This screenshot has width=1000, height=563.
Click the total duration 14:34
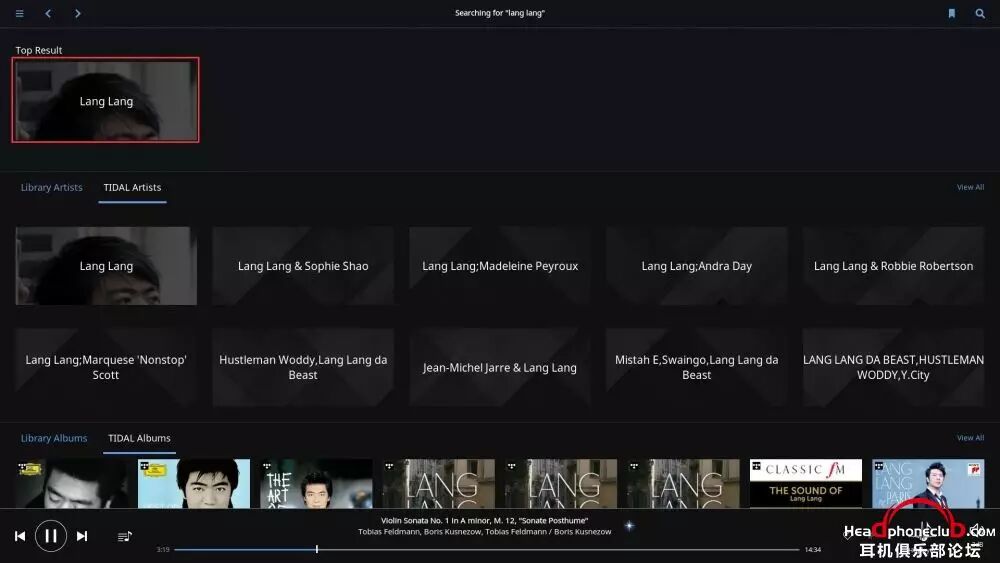[x=812, y=550]
